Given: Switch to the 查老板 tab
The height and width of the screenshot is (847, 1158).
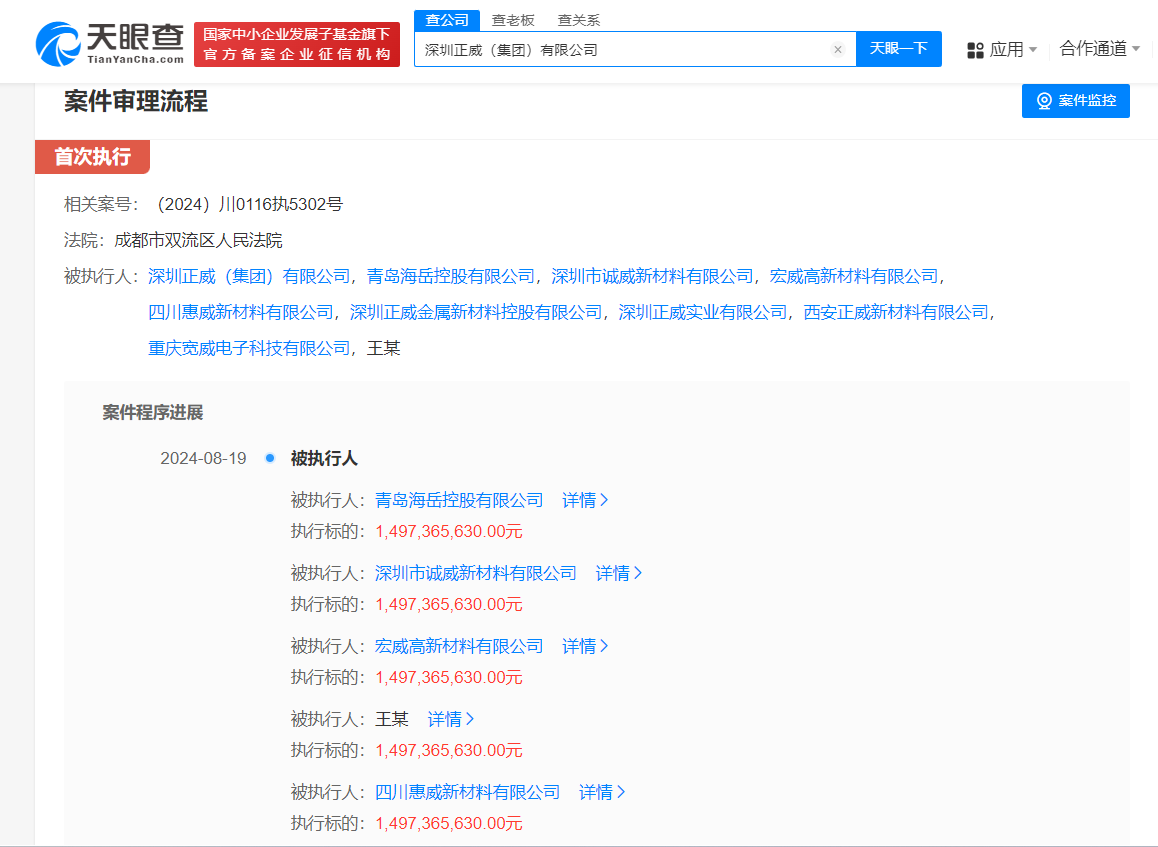Looking at the screenshot, I should (513, 20).
